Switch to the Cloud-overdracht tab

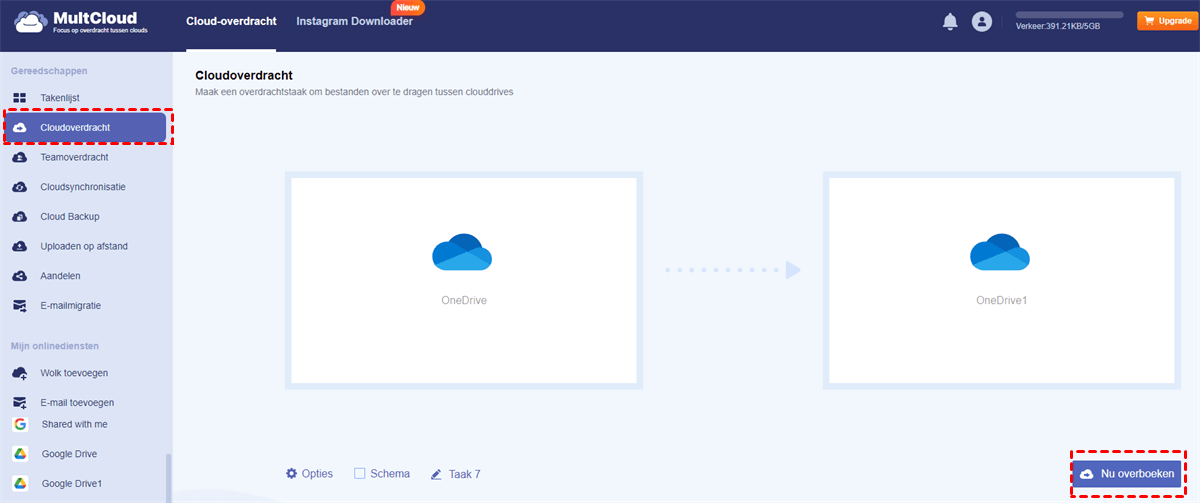pyautogui.click(x=231, y=21)
